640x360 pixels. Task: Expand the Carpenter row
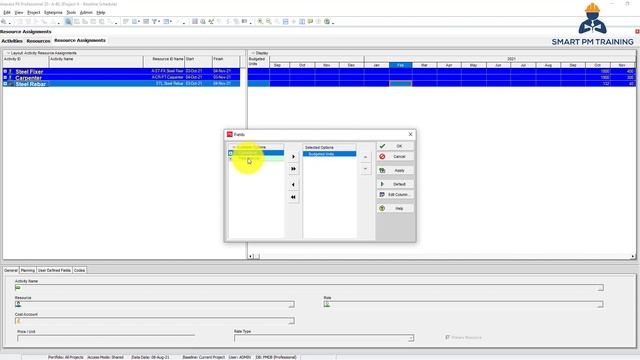pos(5,78)
